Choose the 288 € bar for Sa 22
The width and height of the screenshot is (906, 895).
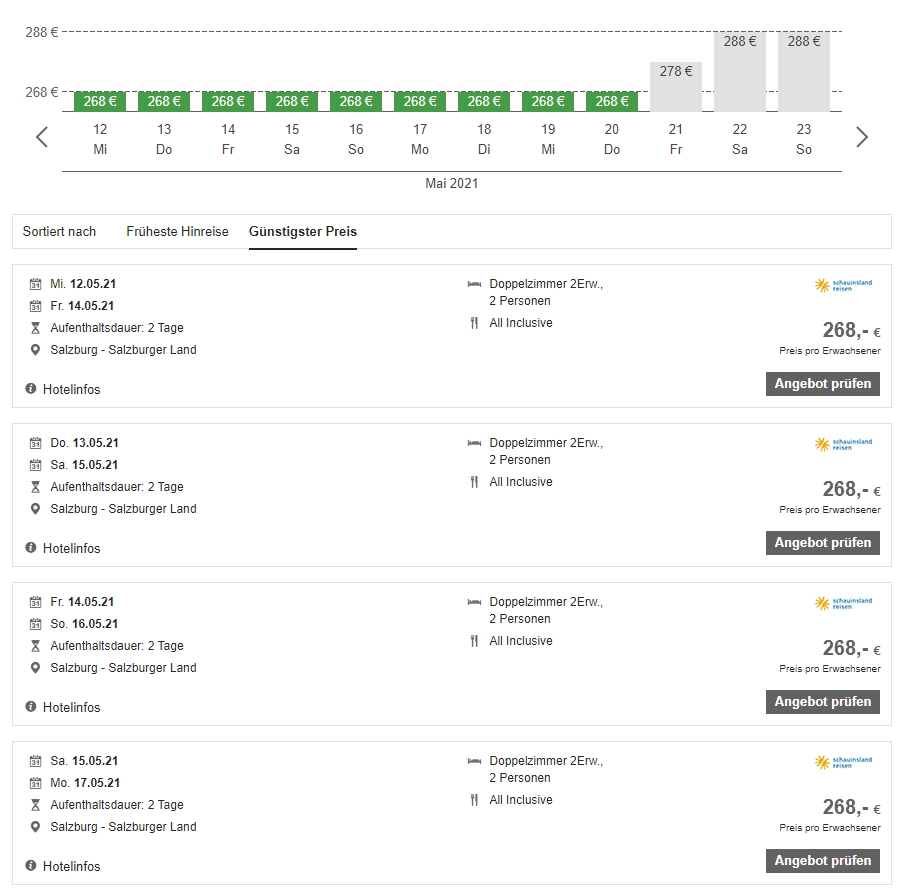[x=740, y=71]
